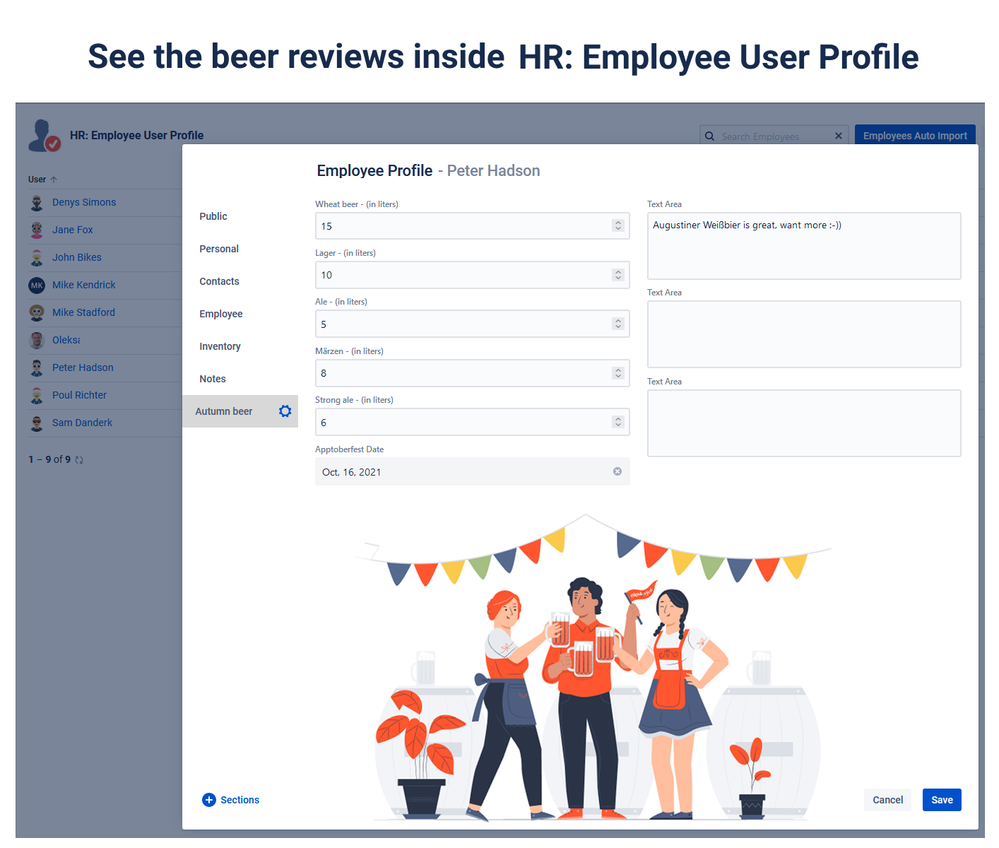The height and width of the screenshot is (848, 999).
Task: Click the User column header
Action: coord(37,180)
